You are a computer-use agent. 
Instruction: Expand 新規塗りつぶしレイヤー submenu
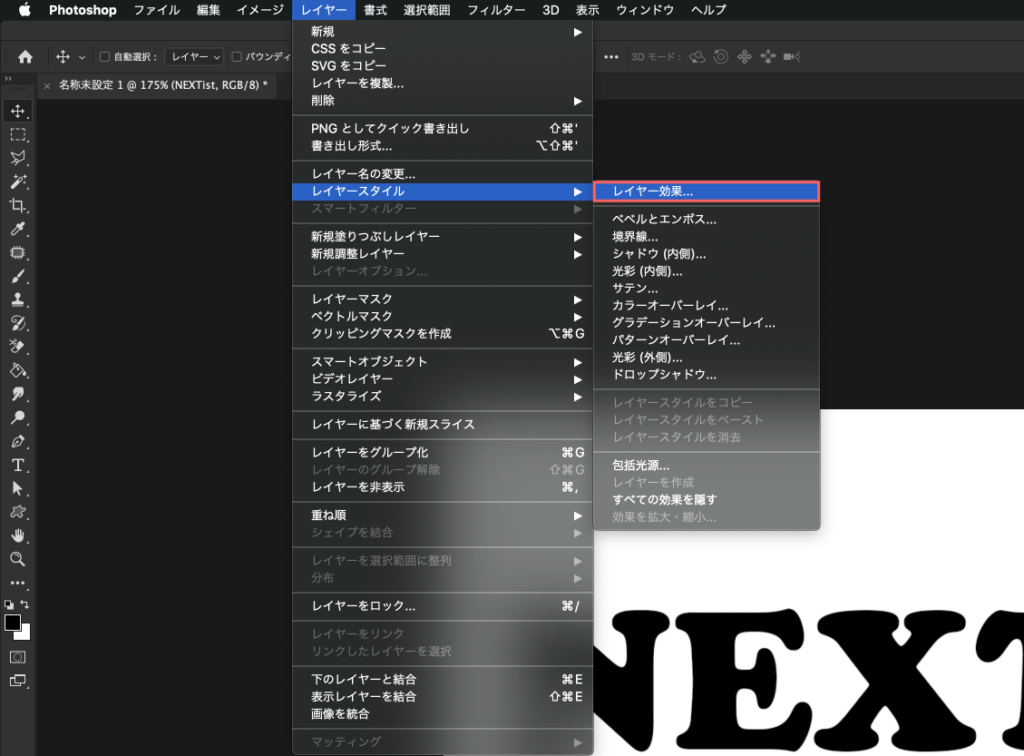[443, 236]
